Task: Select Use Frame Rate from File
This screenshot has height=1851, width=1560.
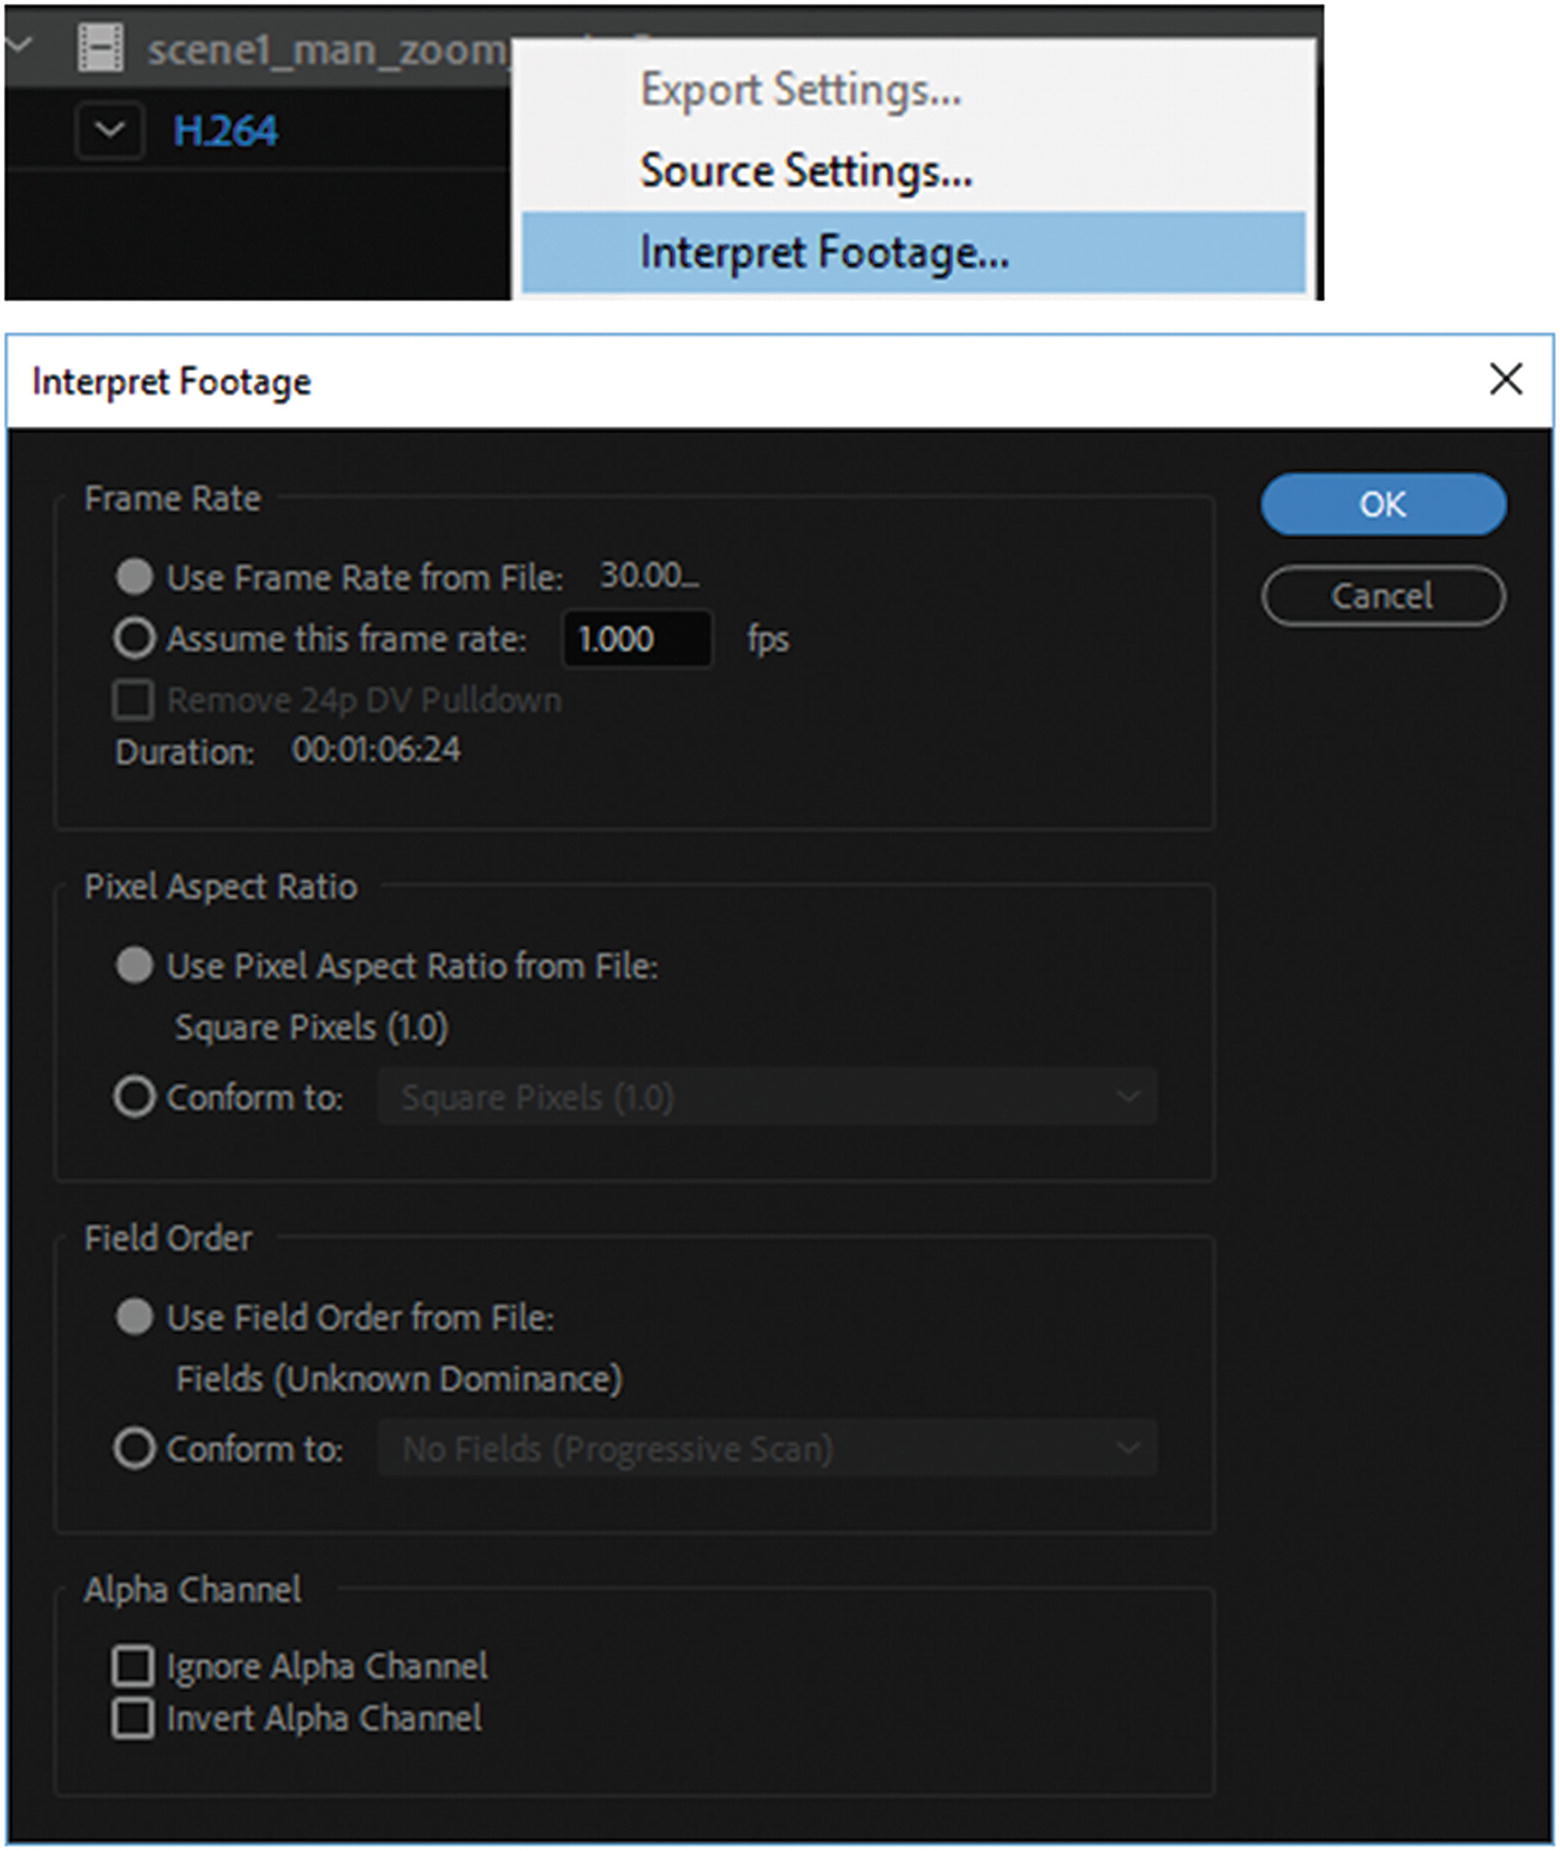Action: 135,577
